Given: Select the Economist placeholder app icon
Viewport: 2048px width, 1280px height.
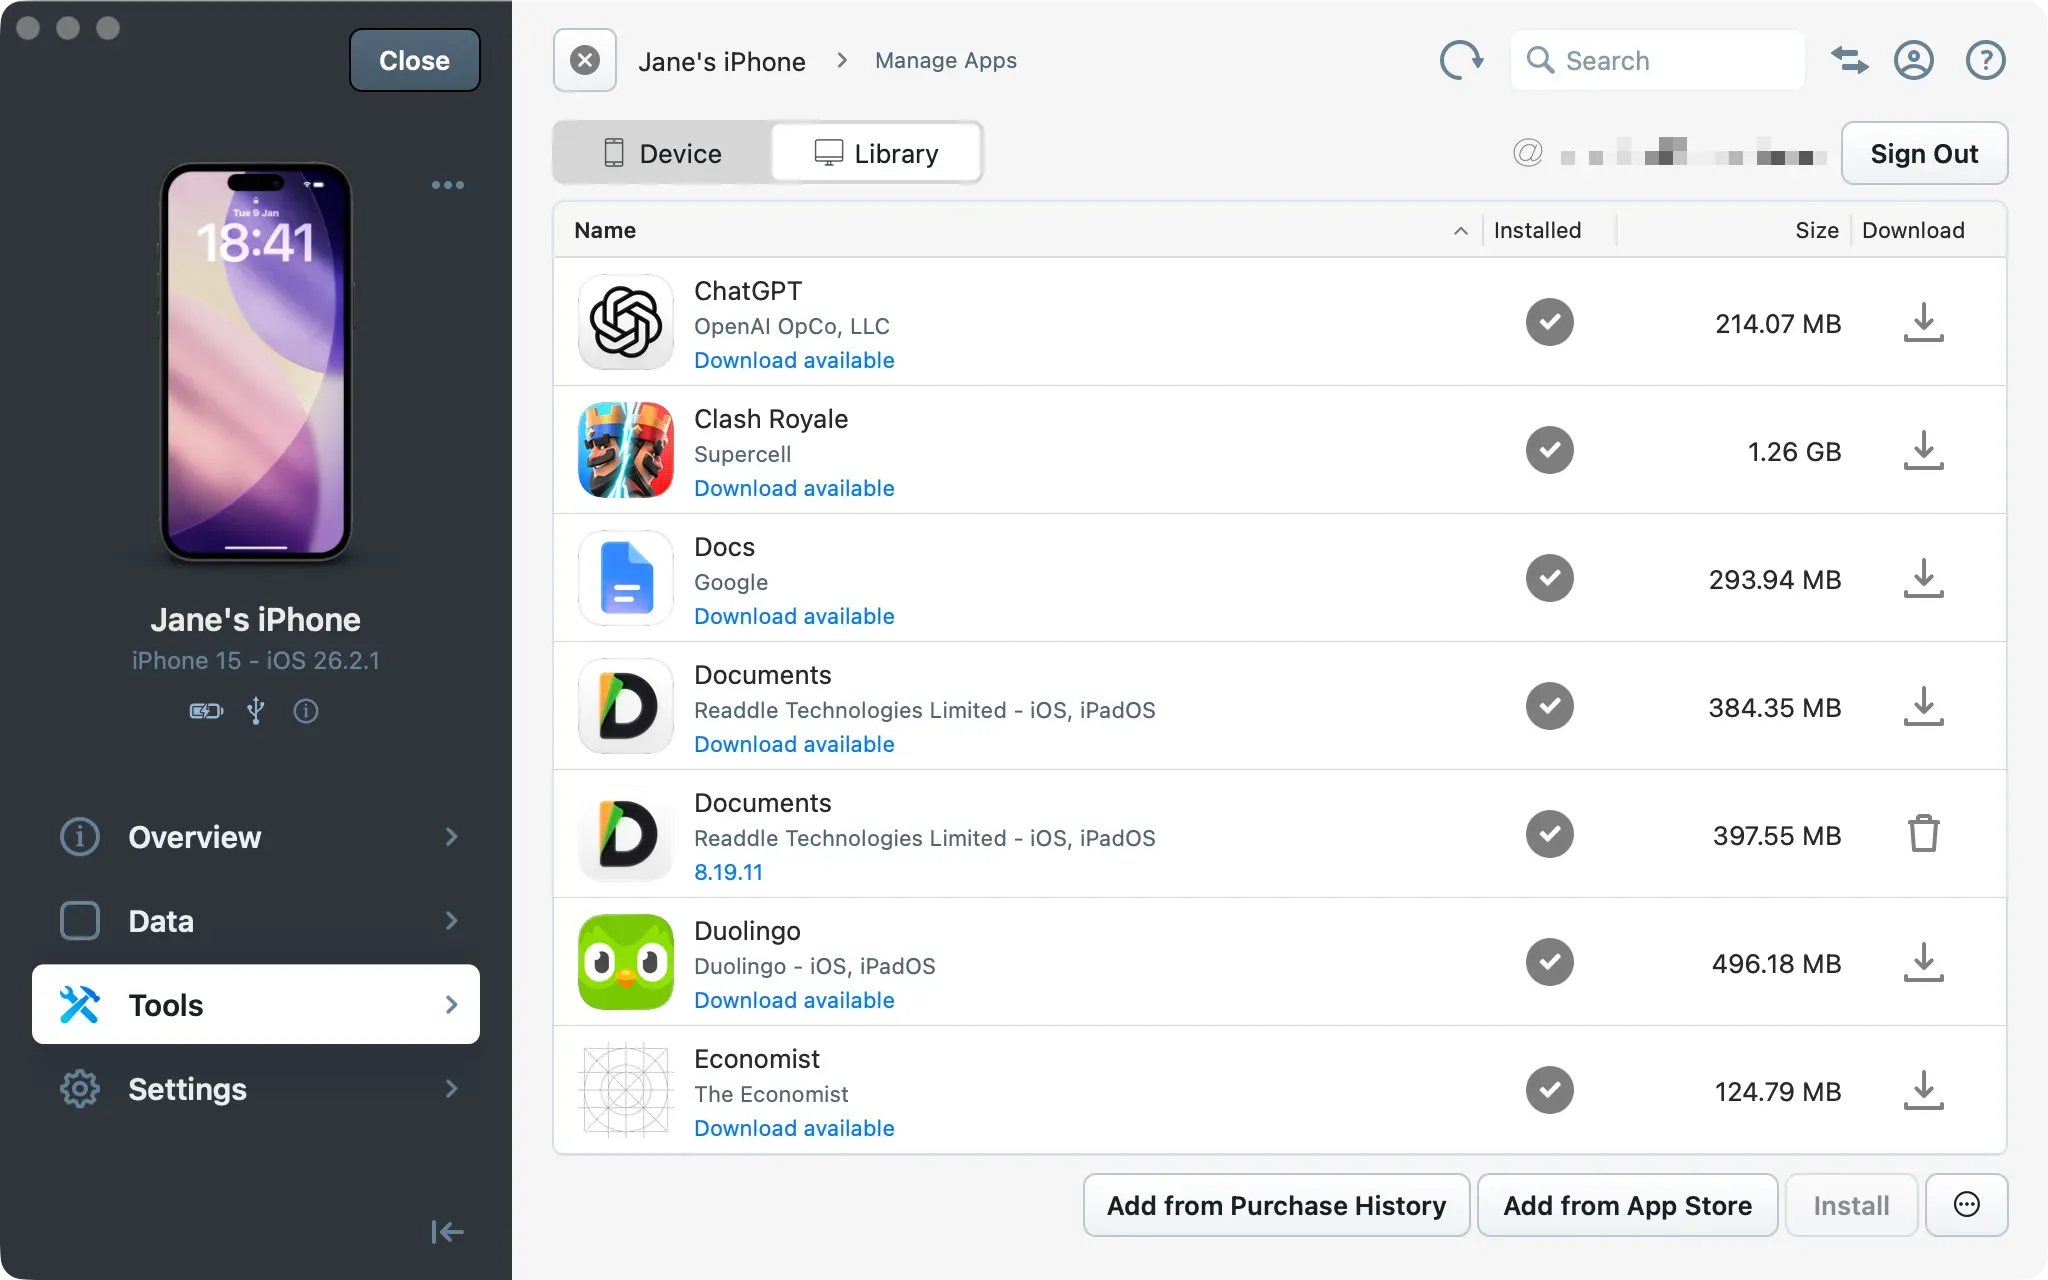Looking at the screenshot, I should [626, 1090].
